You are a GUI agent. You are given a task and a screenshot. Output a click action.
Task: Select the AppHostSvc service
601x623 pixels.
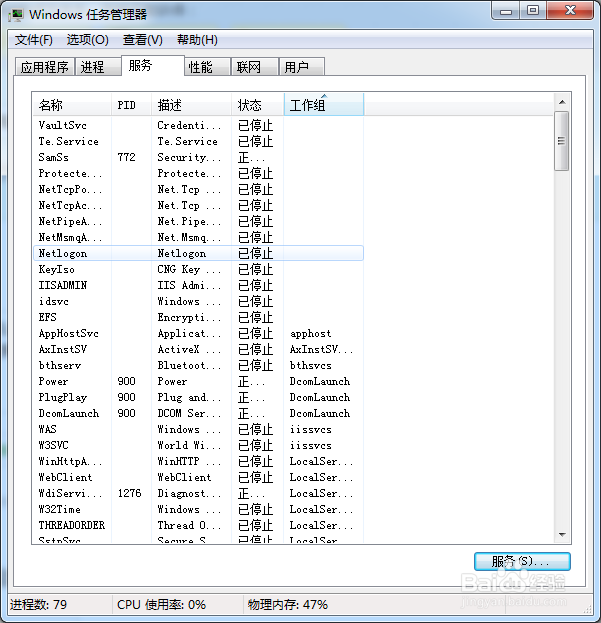coord(68,333)
